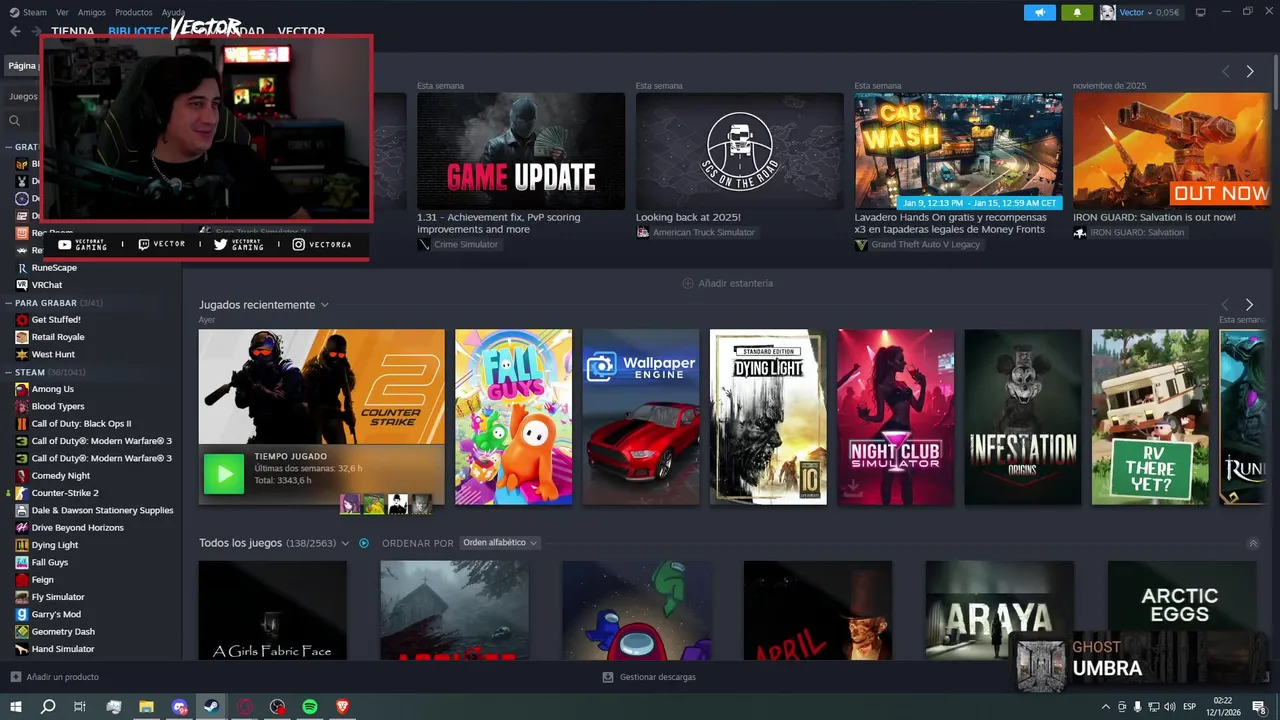Open IRON GUARD: Salvation is out now news
This screenshot has height=720, width=1280.
(1171, 151)
